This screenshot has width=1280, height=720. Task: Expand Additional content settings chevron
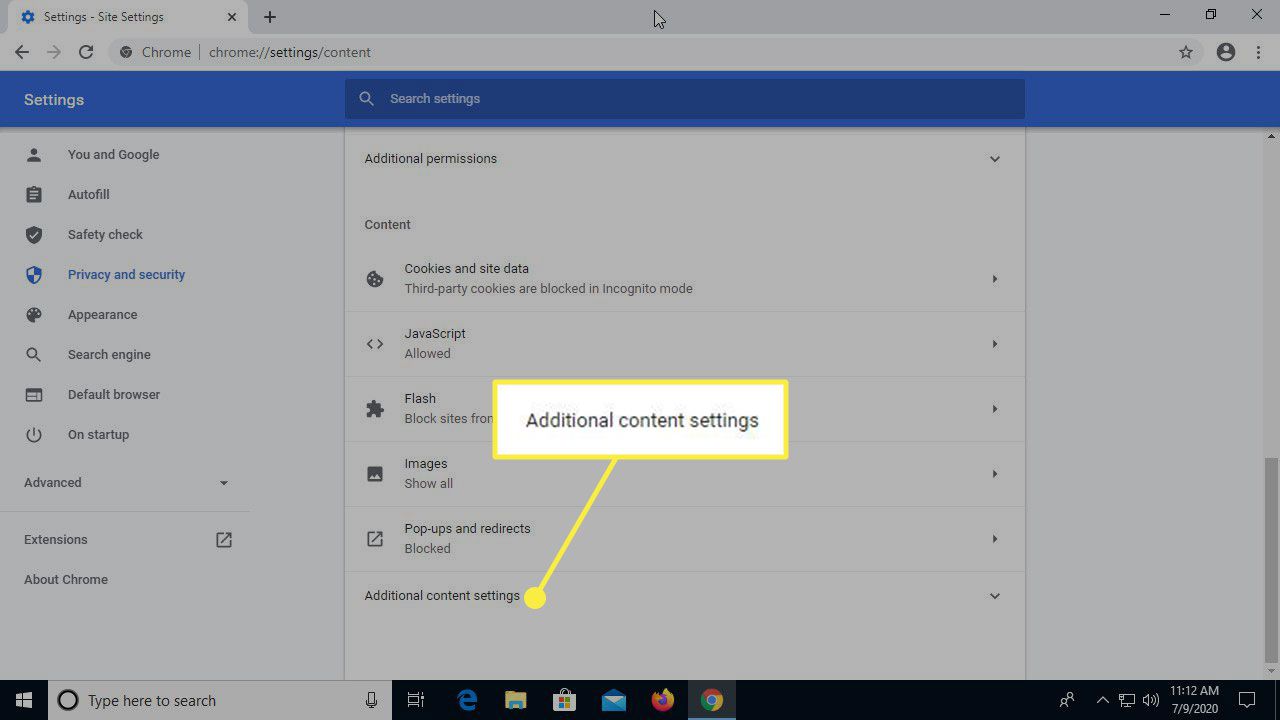(x=995, y=596)
